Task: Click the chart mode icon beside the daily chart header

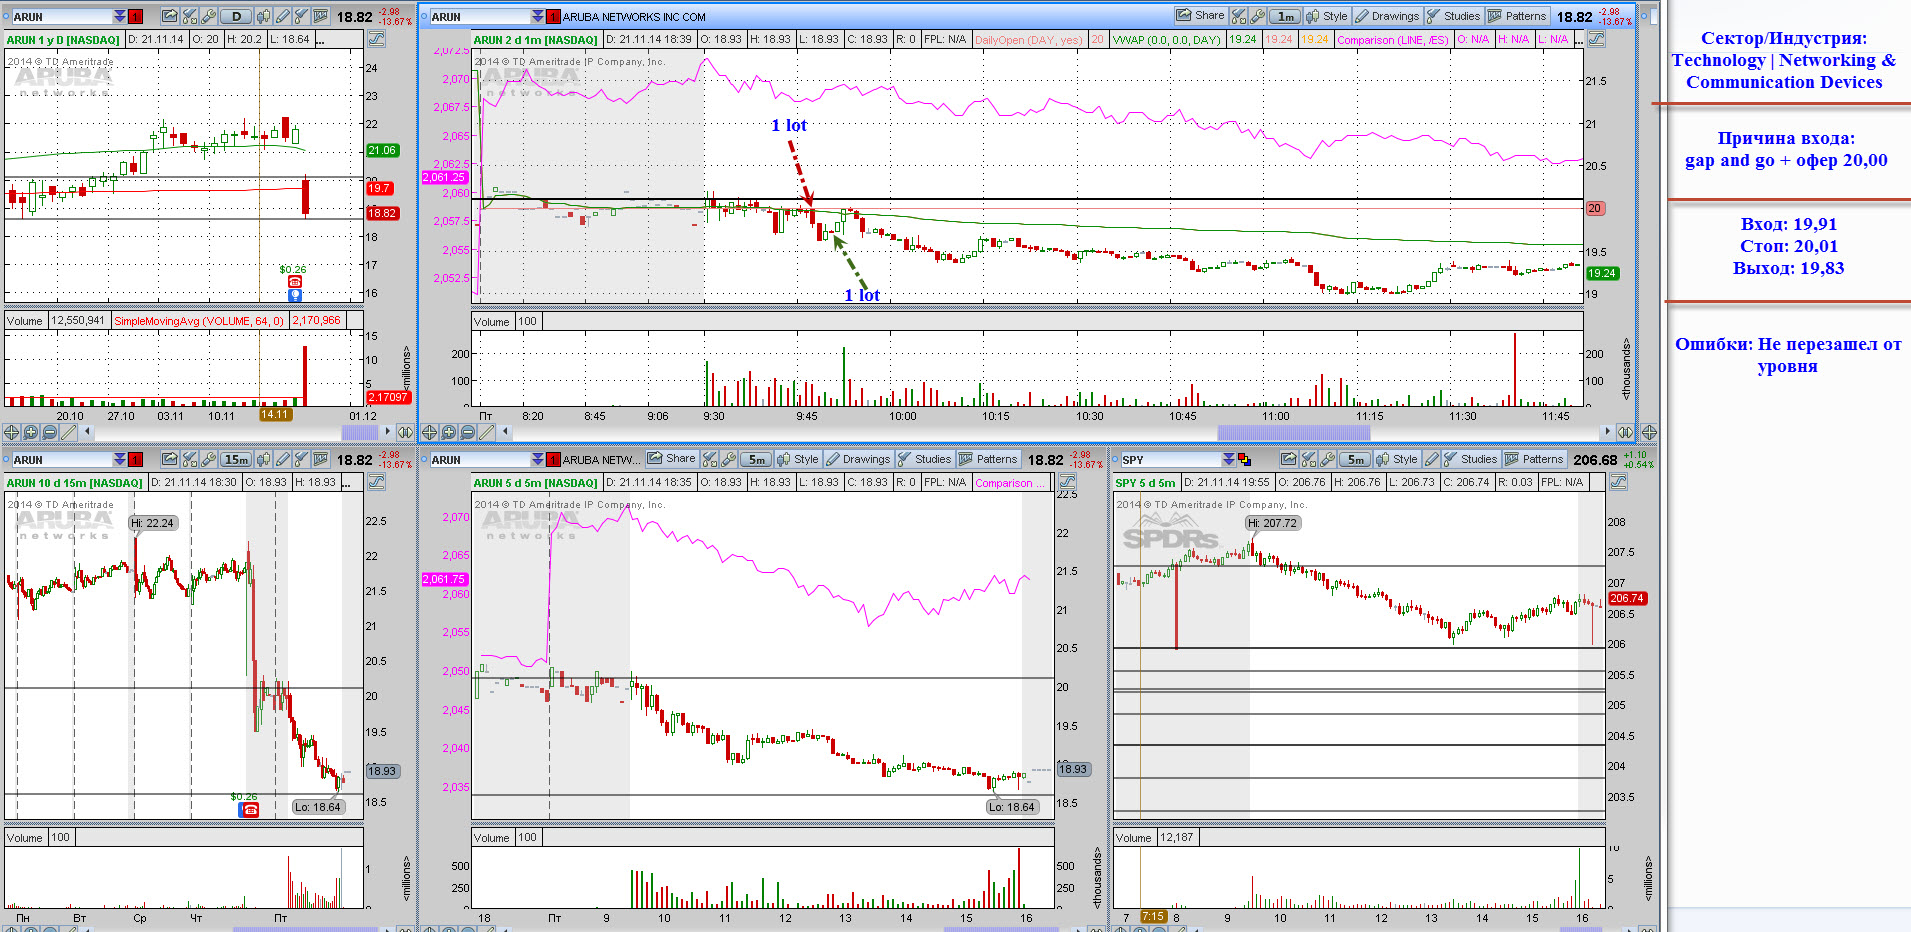Action: tap(376, 39)
